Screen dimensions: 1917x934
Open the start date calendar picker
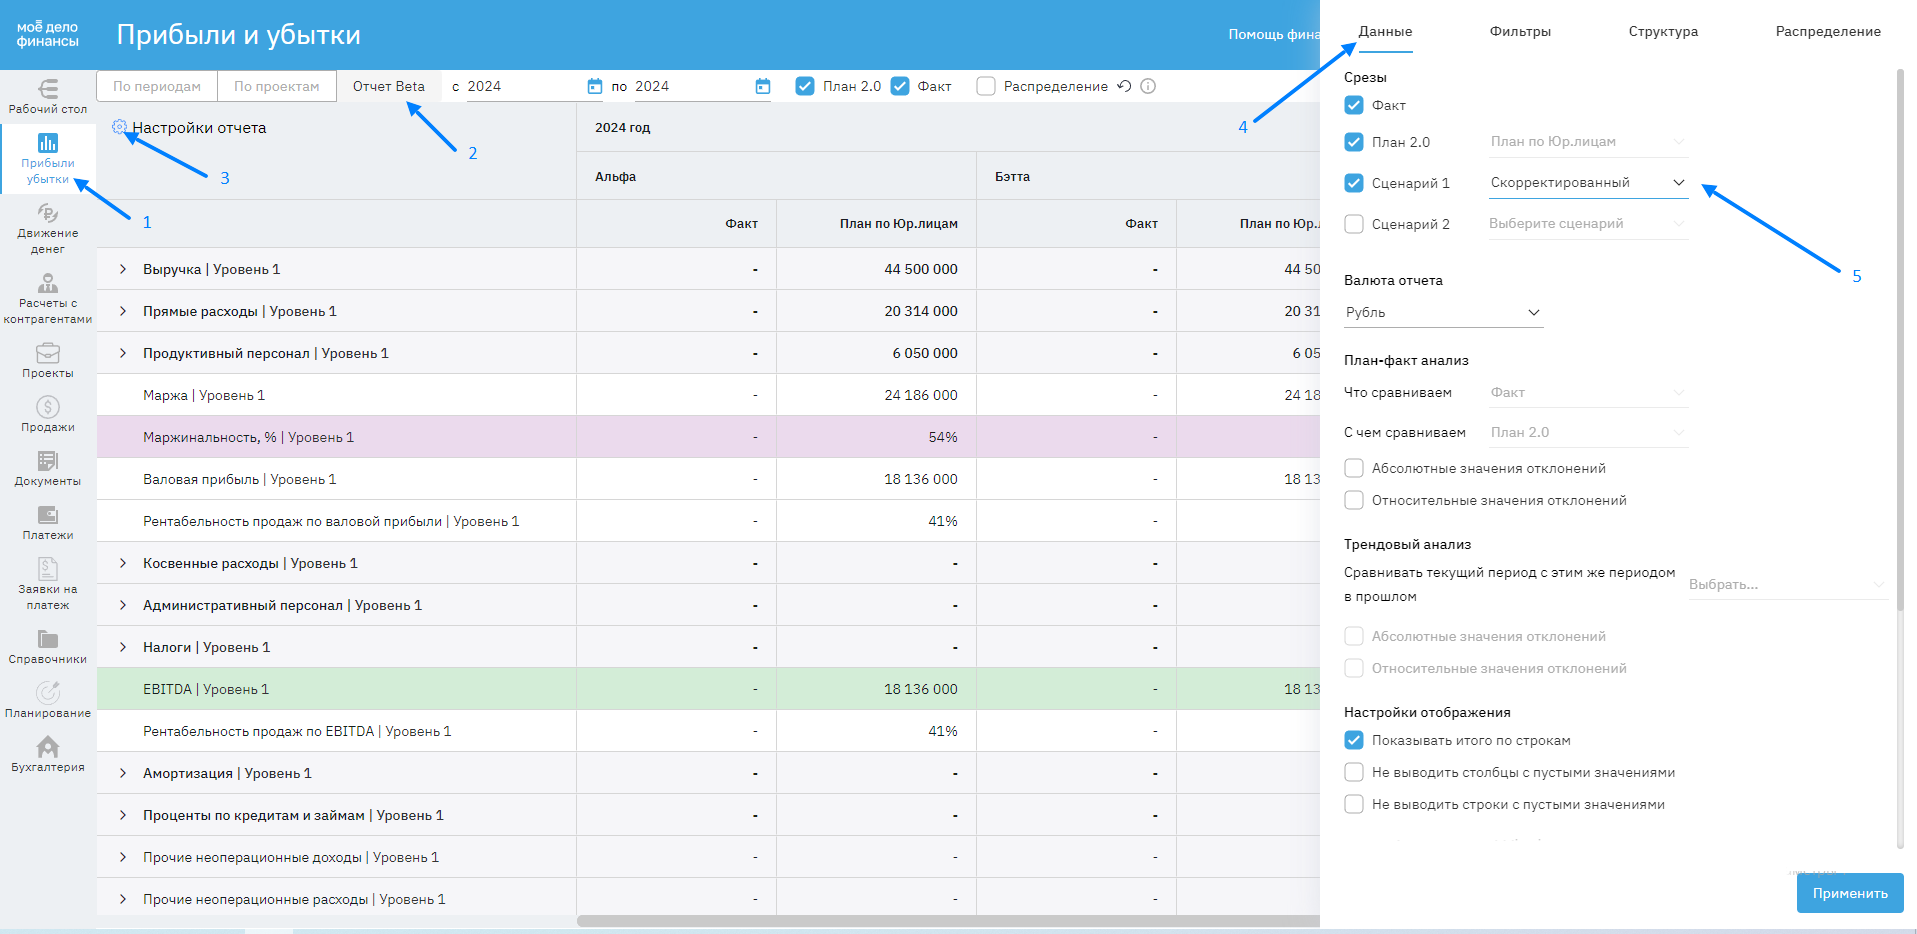tap(594, 87)
